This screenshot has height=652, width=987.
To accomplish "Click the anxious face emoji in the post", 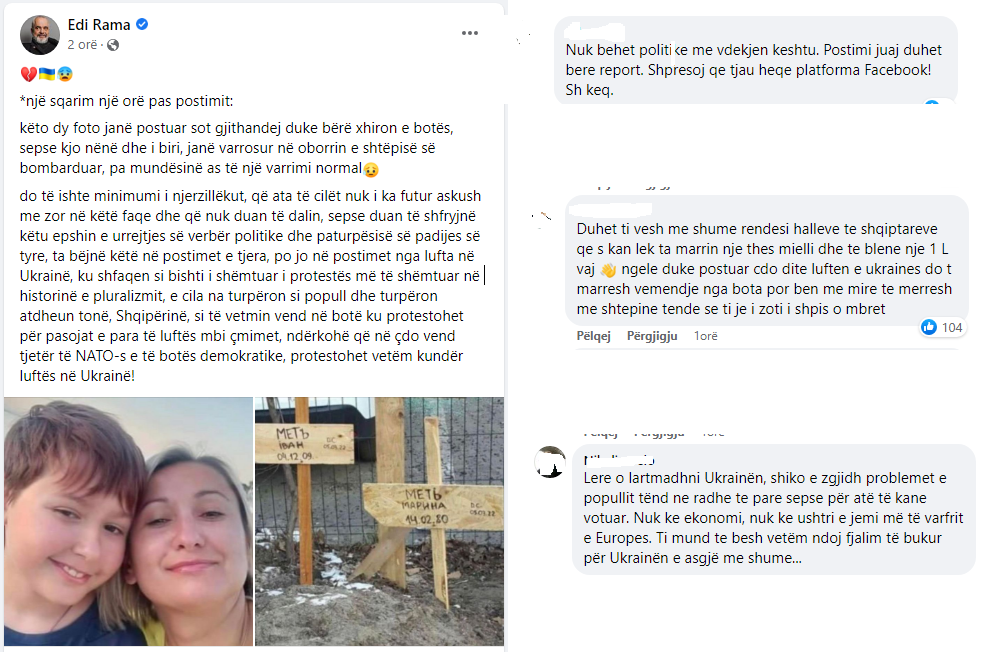I will tap(65, 74).
